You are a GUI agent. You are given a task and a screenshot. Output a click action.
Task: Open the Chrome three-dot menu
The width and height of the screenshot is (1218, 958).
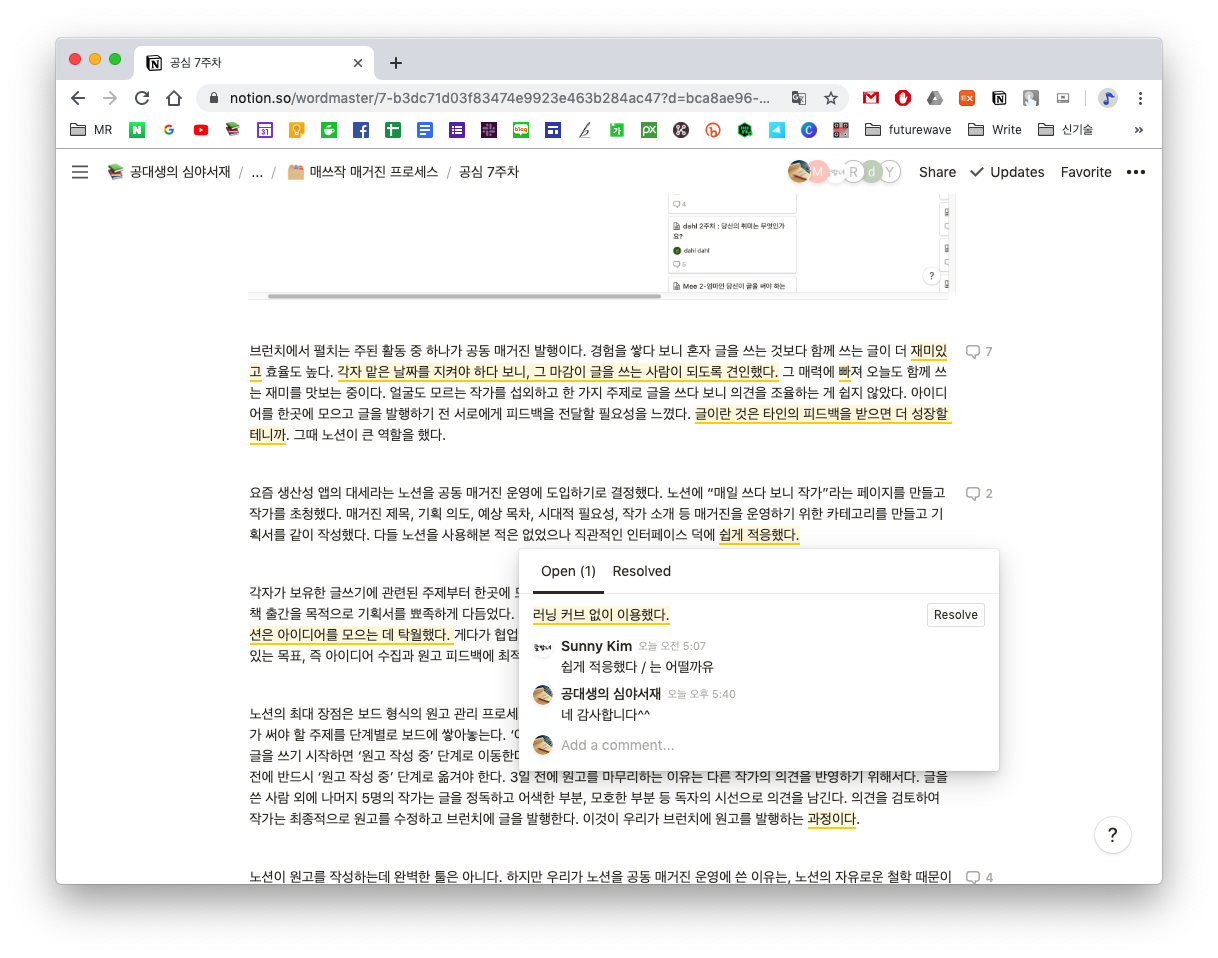coord(1140,98)
